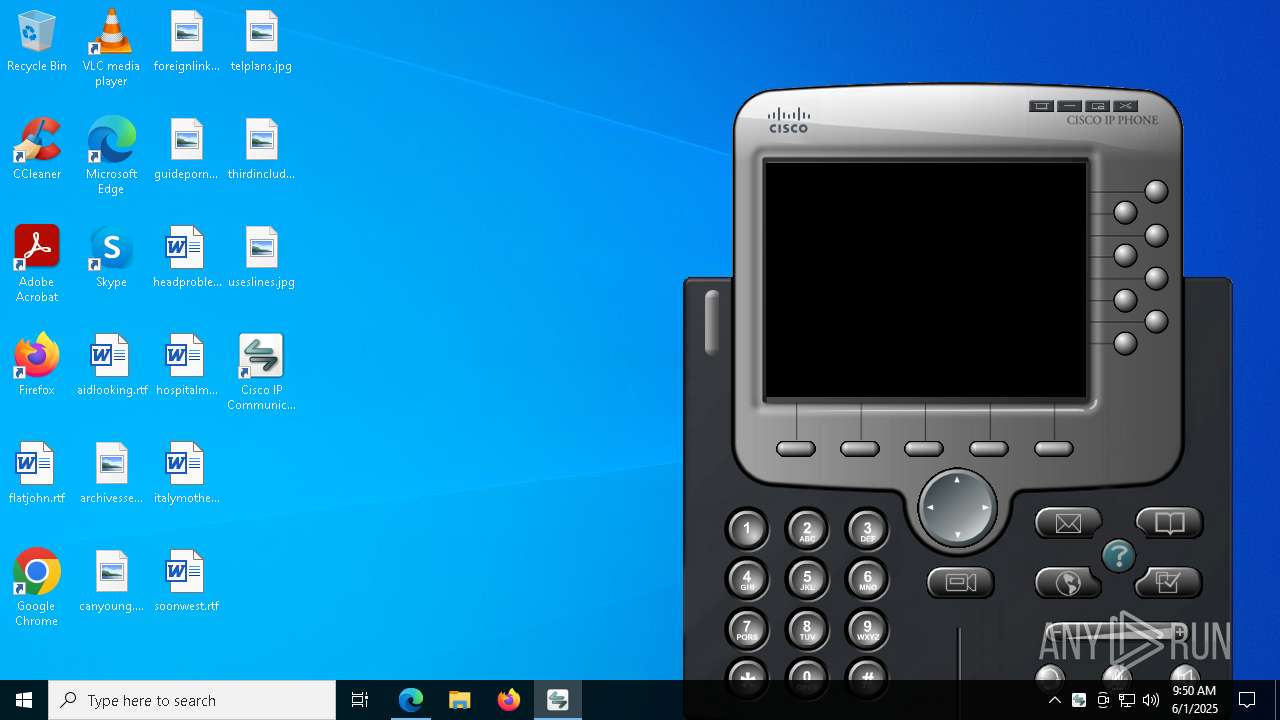Select the guideporn image file on desktop
Screen dimensions: 1280x720
186,150
